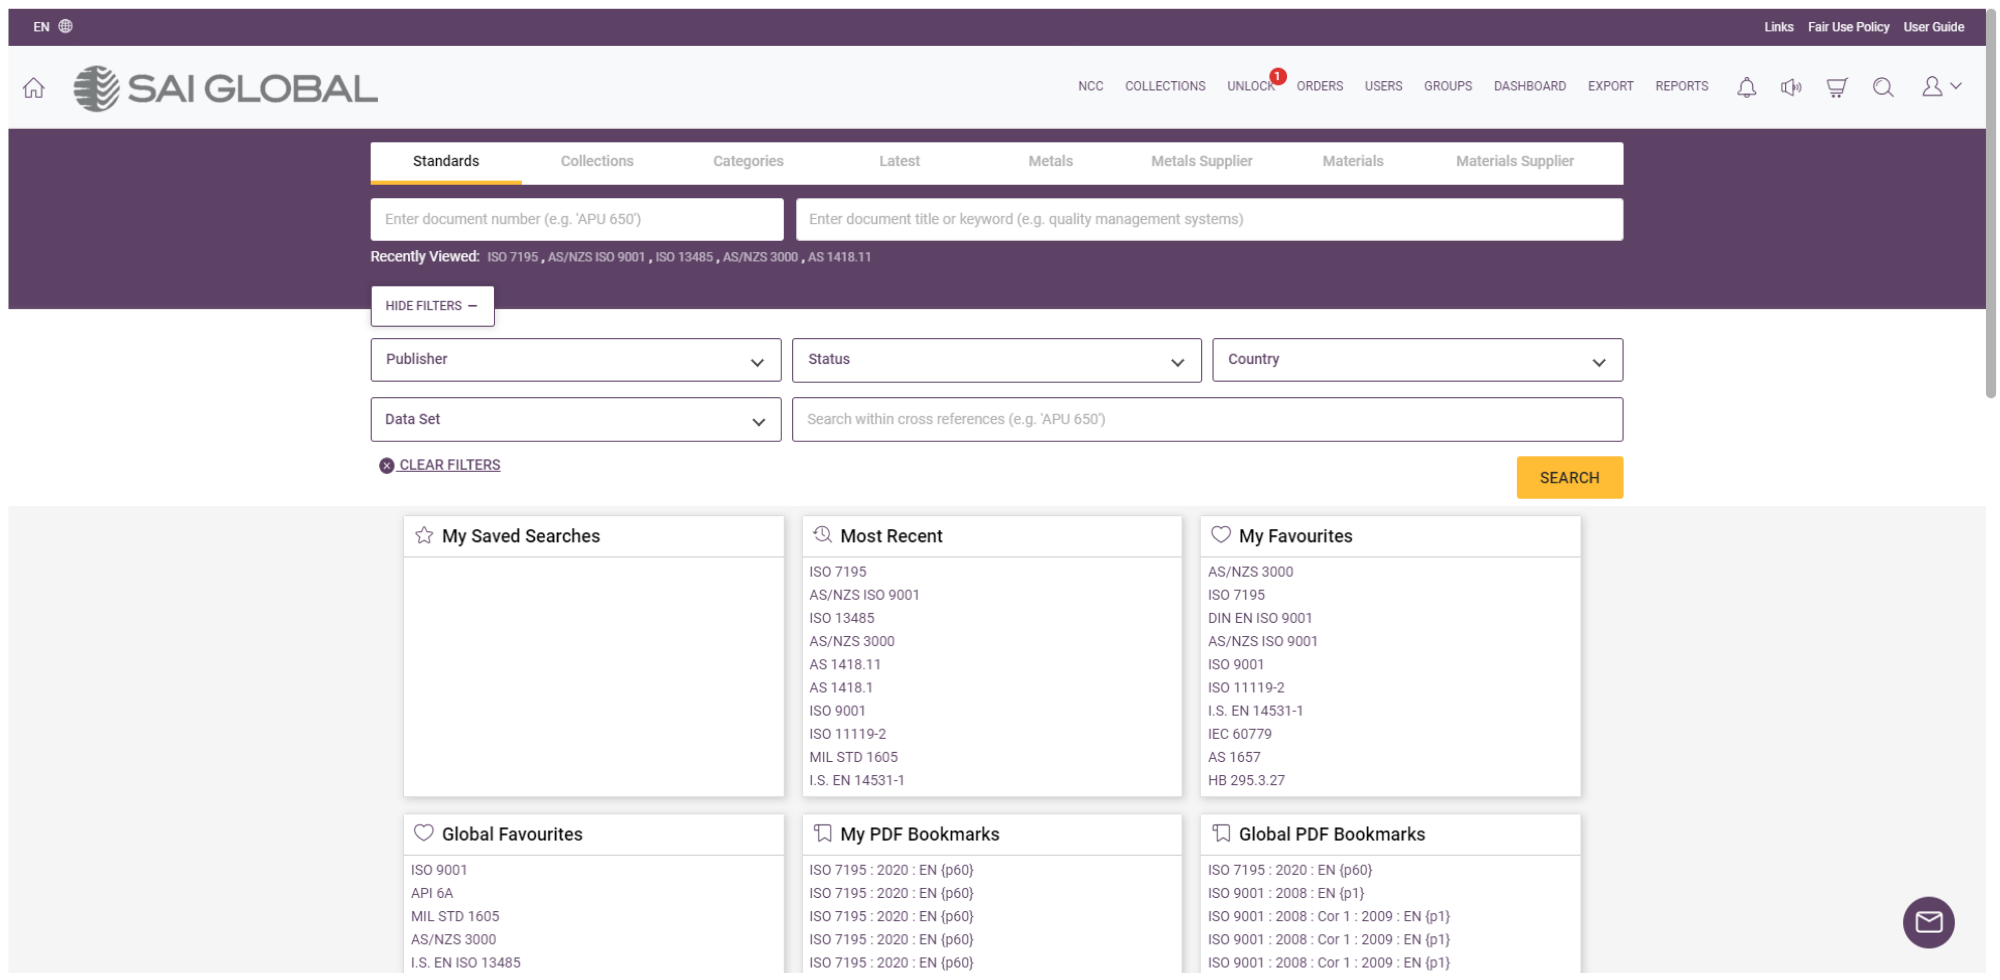
Task: Switch to the Latest tab
Action: [899, 162]
